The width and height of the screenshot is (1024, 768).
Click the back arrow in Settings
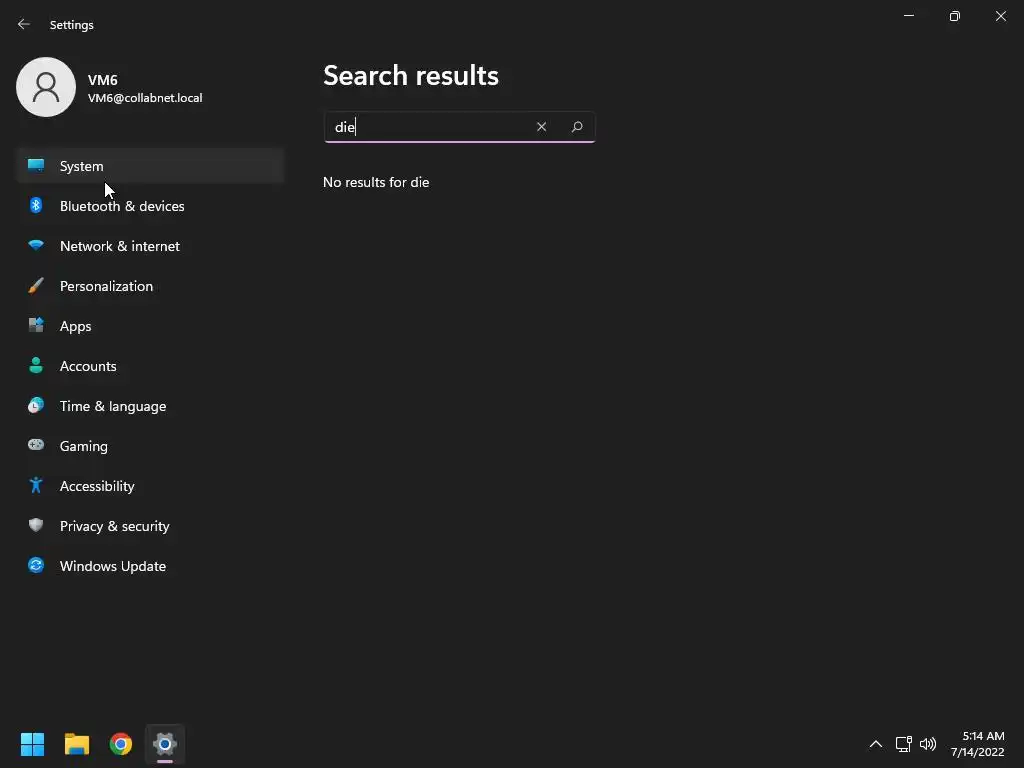point(24,24)
